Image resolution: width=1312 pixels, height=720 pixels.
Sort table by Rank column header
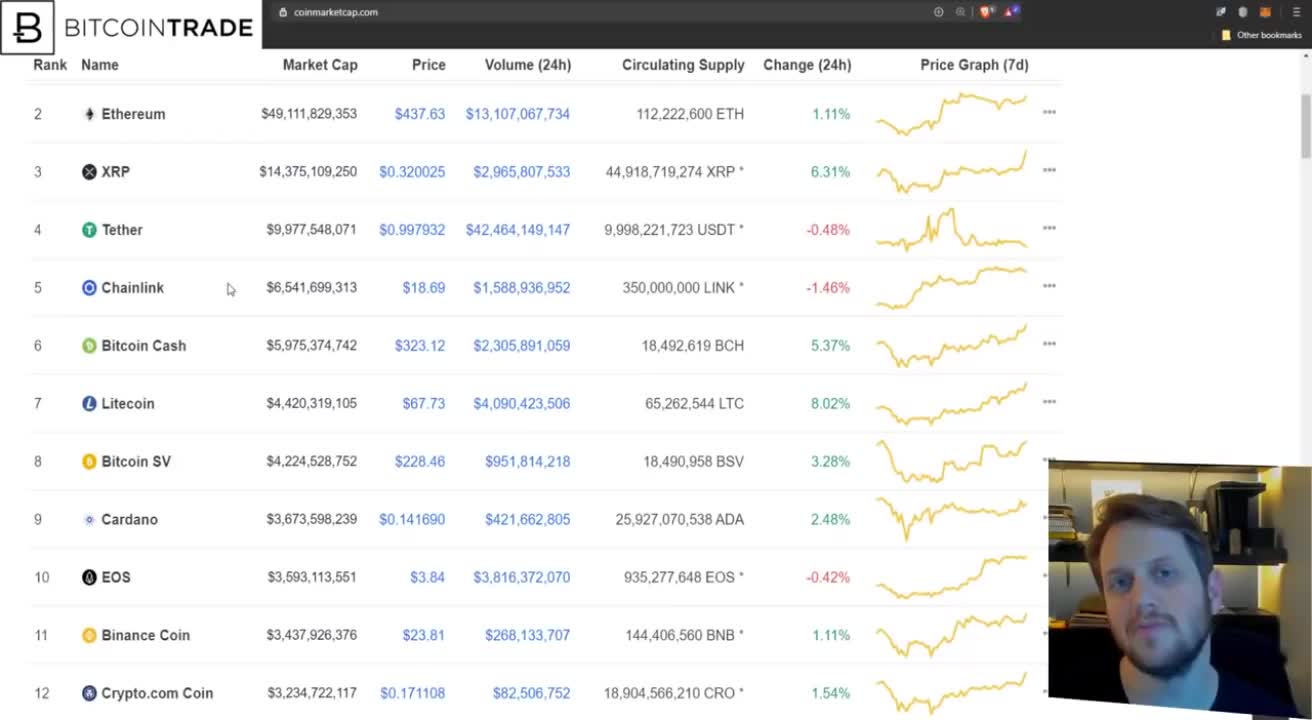pyautogui.click(x=50, y=64)
